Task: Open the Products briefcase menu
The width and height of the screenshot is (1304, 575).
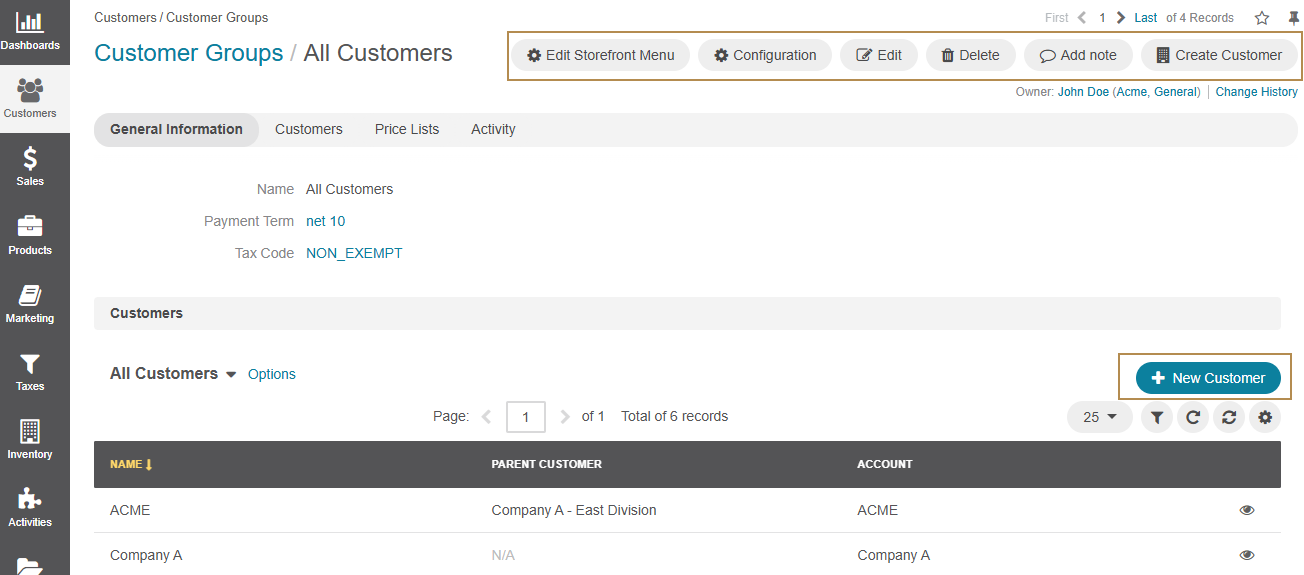Action: pos(30,235)
